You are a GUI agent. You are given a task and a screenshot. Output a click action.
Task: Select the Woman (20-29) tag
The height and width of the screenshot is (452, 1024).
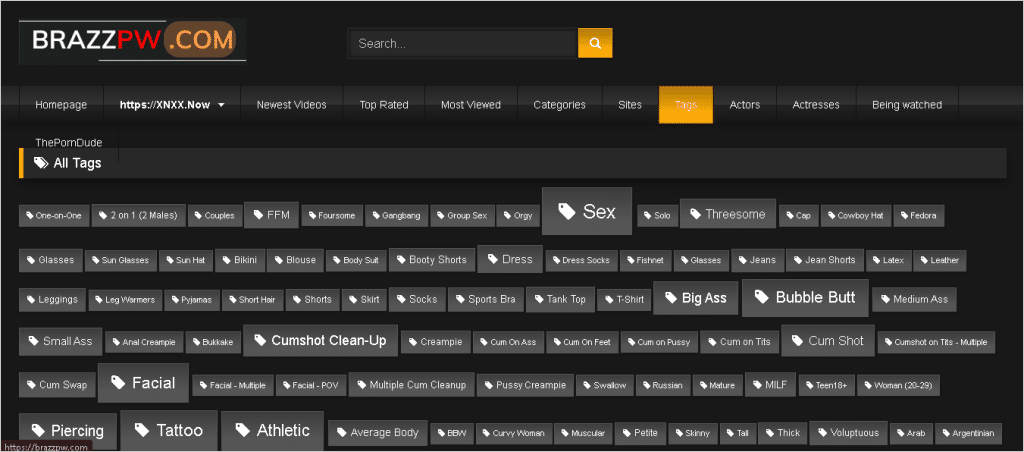[x=899, y=385]
